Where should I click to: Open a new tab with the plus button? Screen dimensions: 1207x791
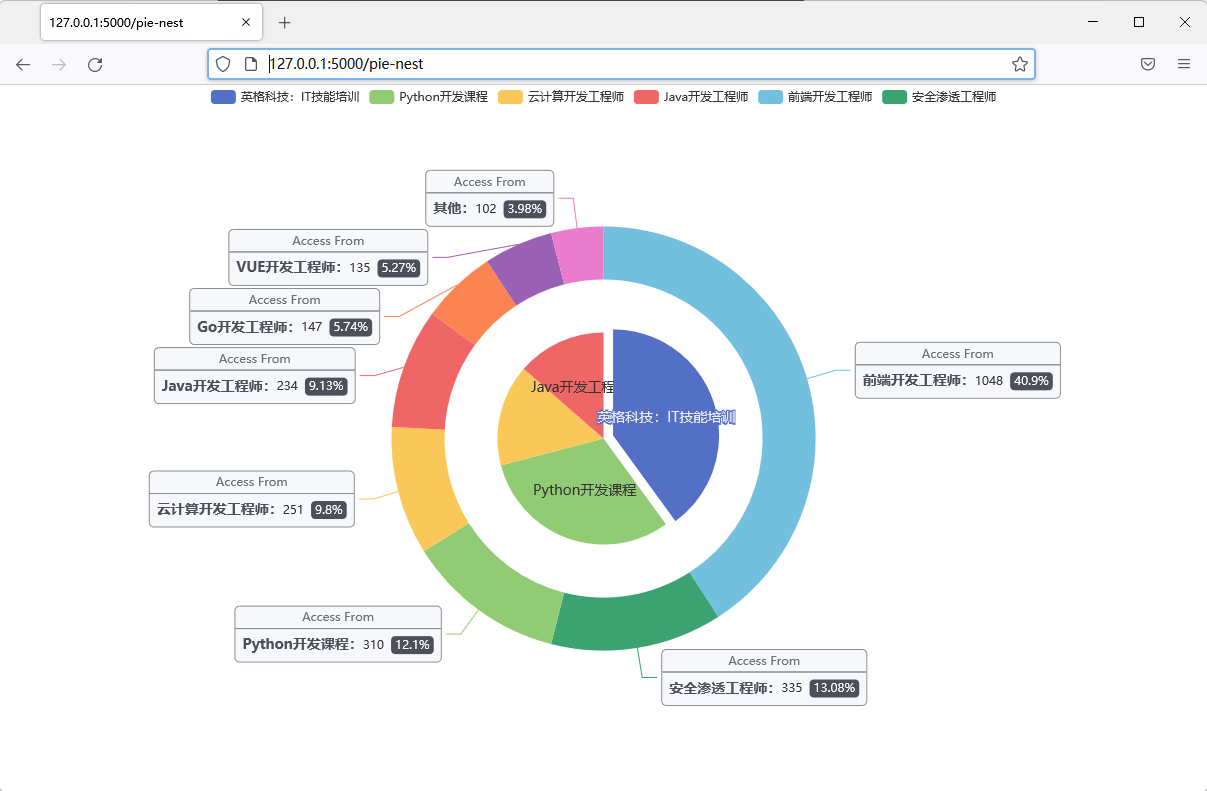(x=285, y=22)
